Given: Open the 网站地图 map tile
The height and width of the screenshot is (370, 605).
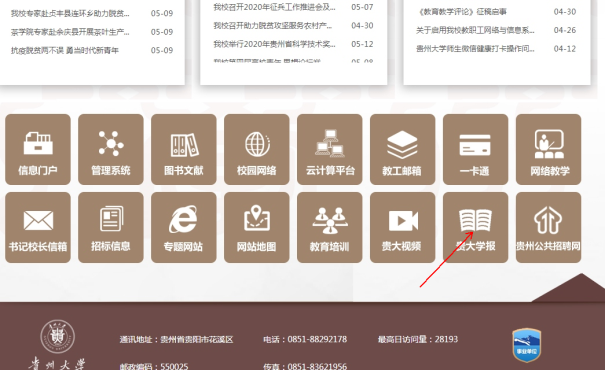Looking at the screenshot, I should (x=257, y=228).
